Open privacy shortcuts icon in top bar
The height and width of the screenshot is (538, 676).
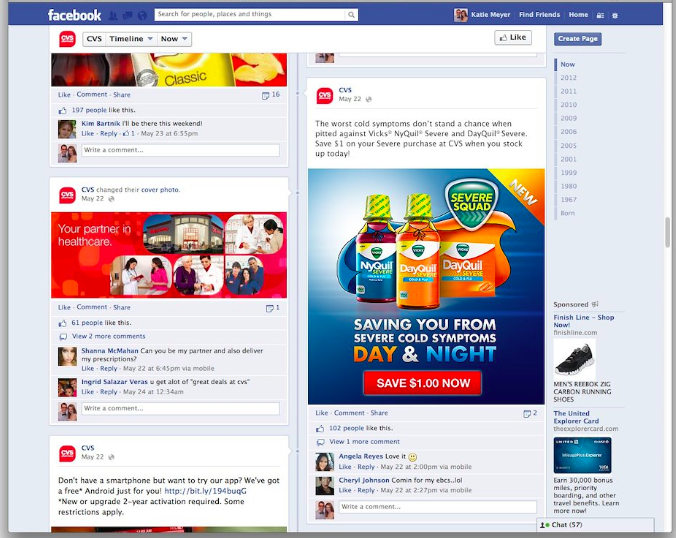(x=600, y=15)
